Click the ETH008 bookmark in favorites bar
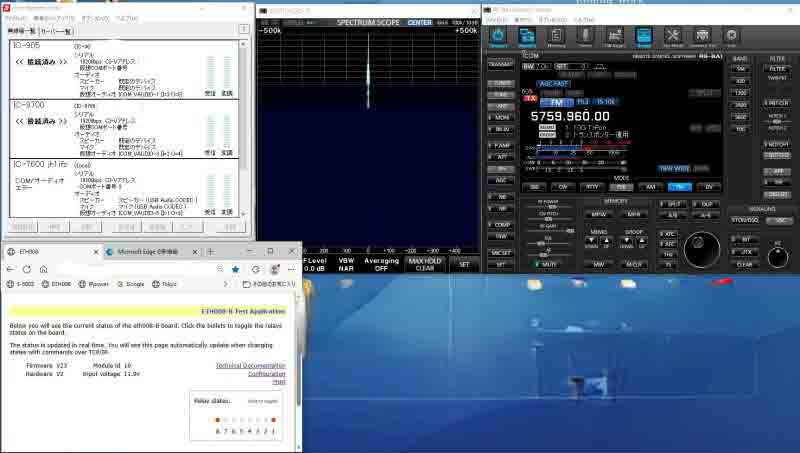800x453 pixels. 56,284
